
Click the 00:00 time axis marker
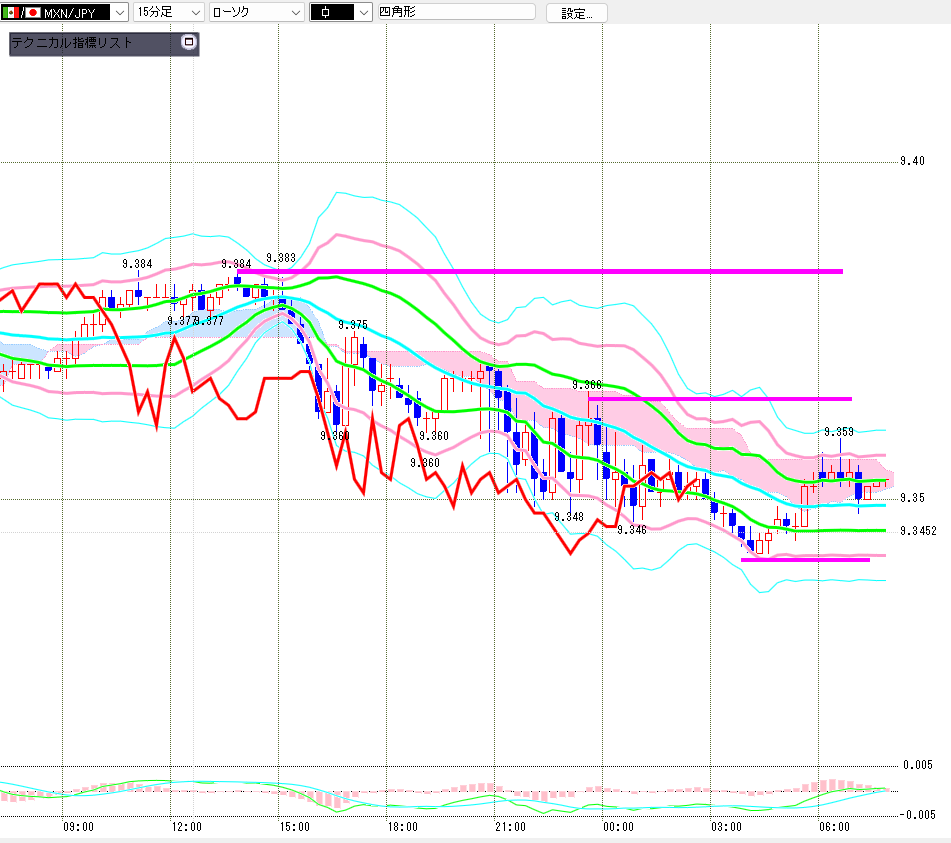click(618, 827)
